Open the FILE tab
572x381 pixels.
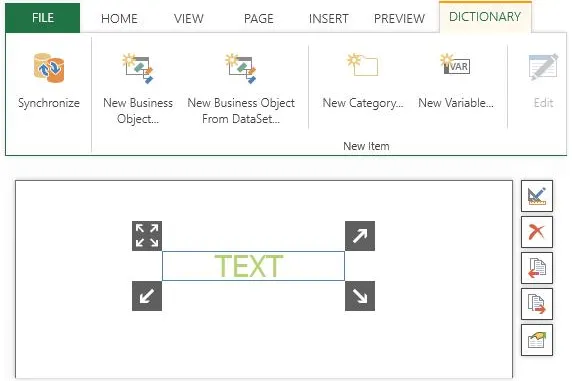[43, 18]
